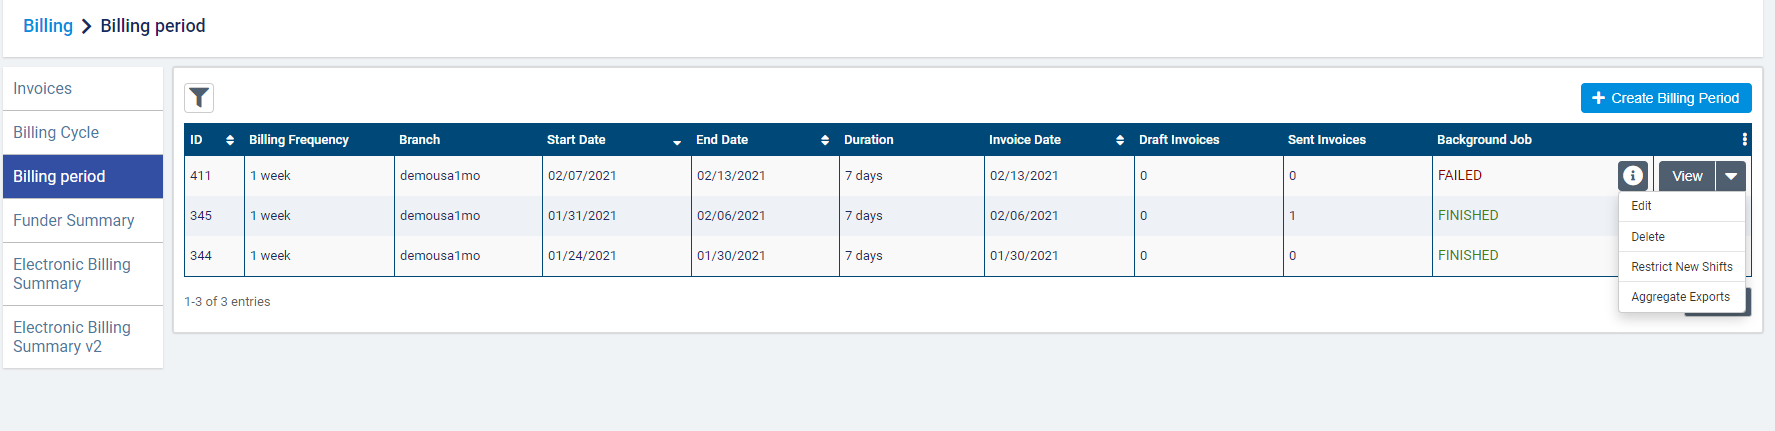Select Aggregate Exports menu entry
1775x431 pixels.
click(1680, 297)
